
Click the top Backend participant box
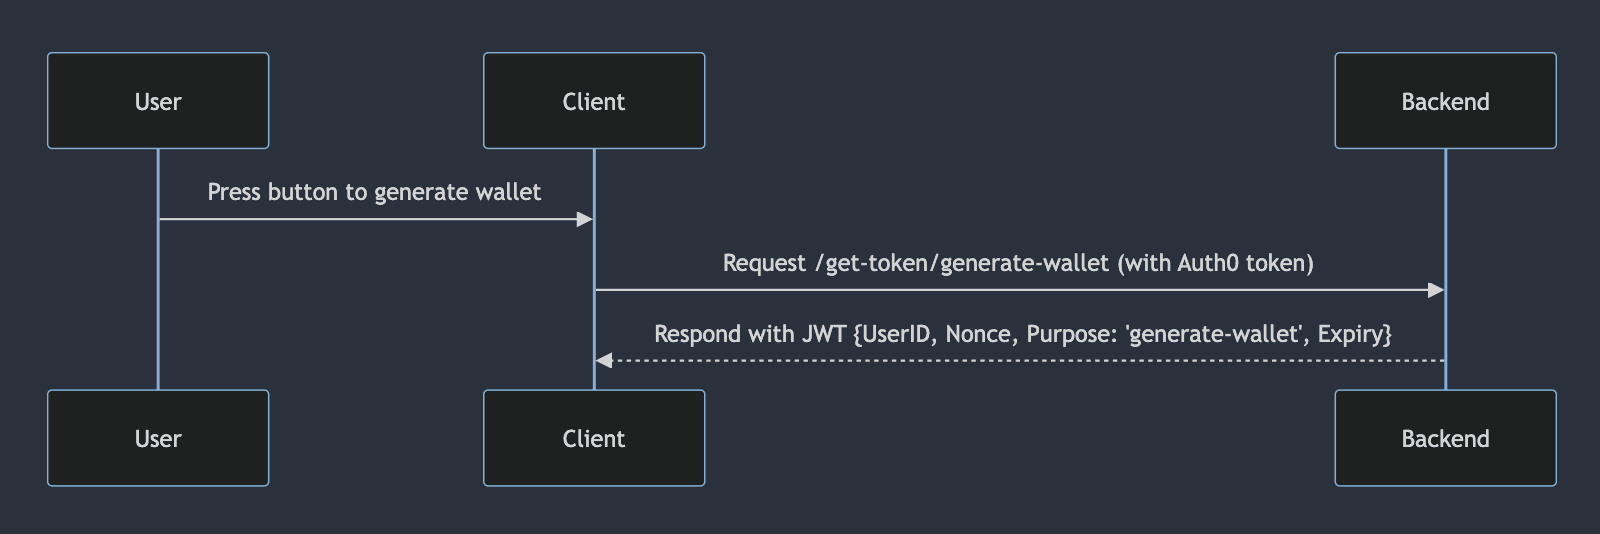tap(1445, 101)
